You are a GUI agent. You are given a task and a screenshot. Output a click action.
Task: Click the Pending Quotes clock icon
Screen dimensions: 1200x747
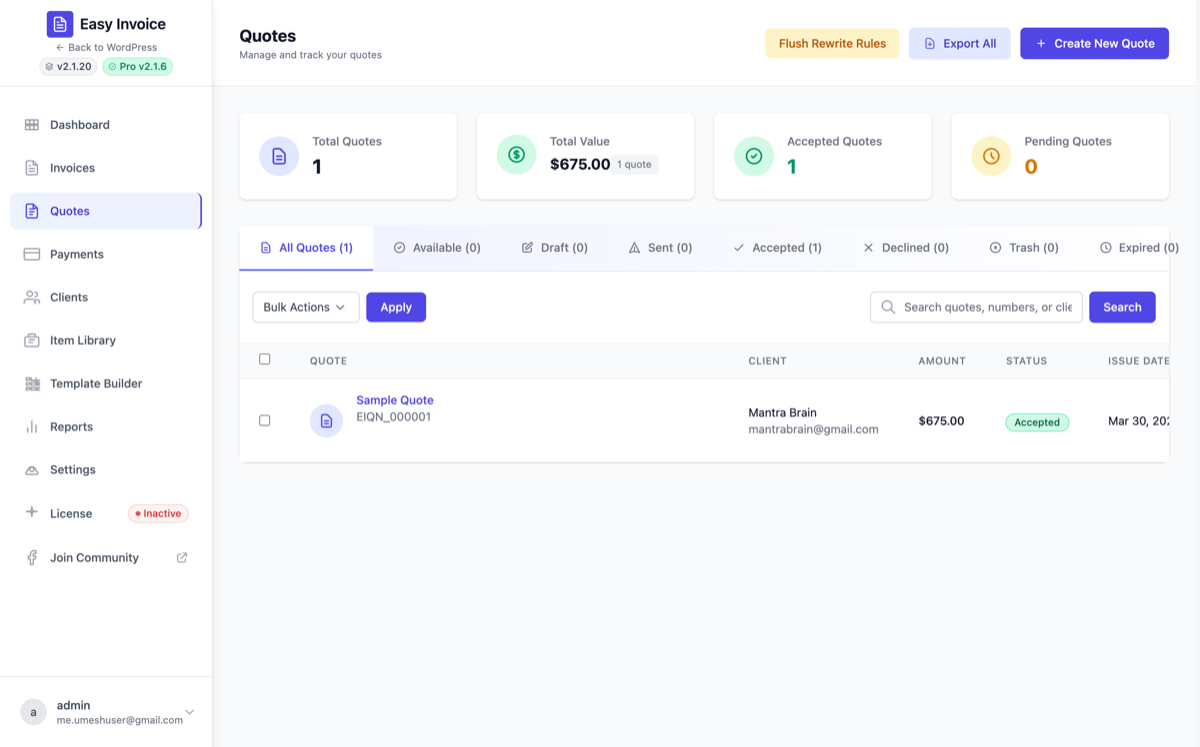991,156
